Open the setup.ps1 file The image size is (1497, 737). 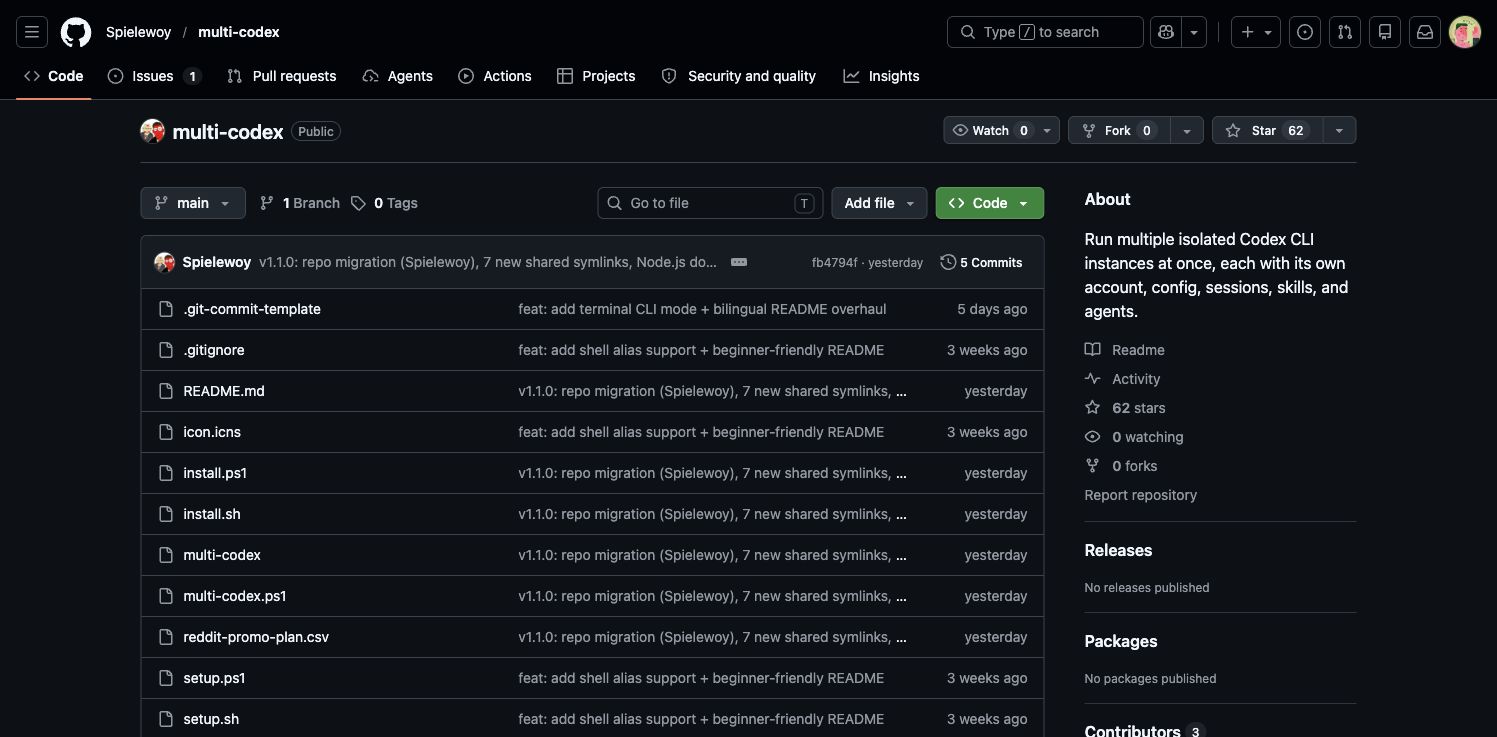(x=214, y=678)
